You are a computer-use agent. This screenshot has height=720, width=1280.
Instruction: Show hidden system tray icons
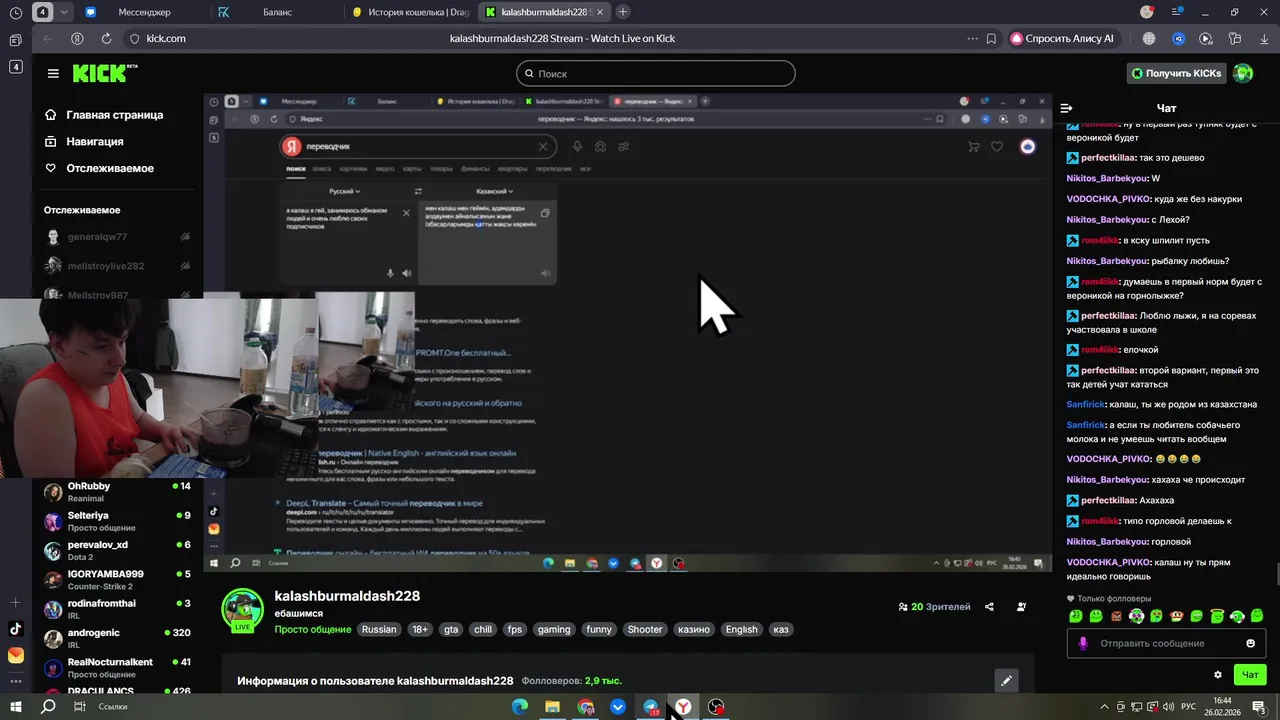(1103, 707)
